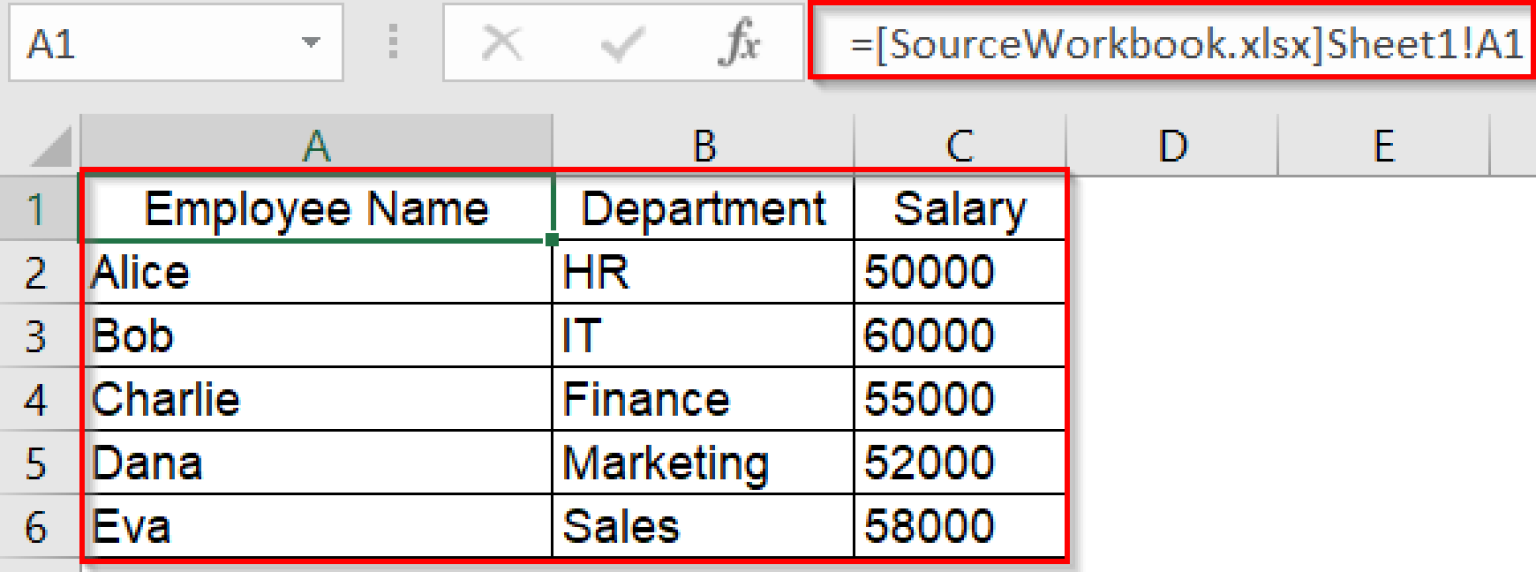Click the Select All triangle corner
1536x572 pixels.
click(x=52, y=147)
